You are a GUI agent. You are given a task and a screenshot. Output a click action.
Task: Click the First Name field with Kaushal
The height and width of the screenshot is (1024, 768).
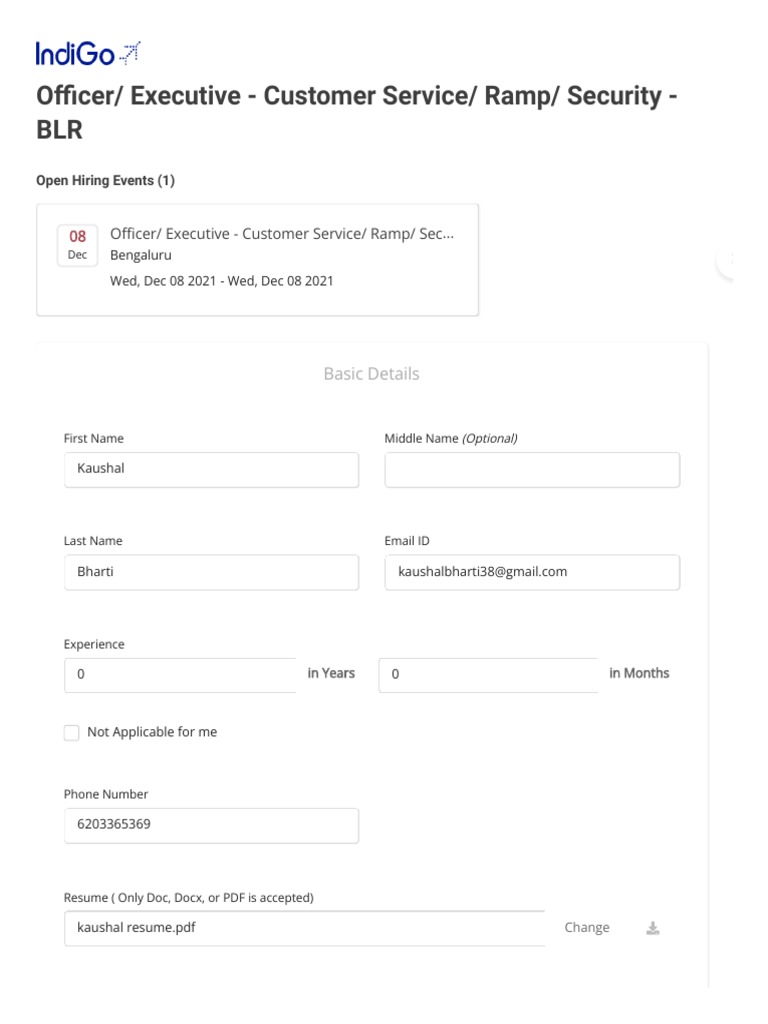point(212,470)
